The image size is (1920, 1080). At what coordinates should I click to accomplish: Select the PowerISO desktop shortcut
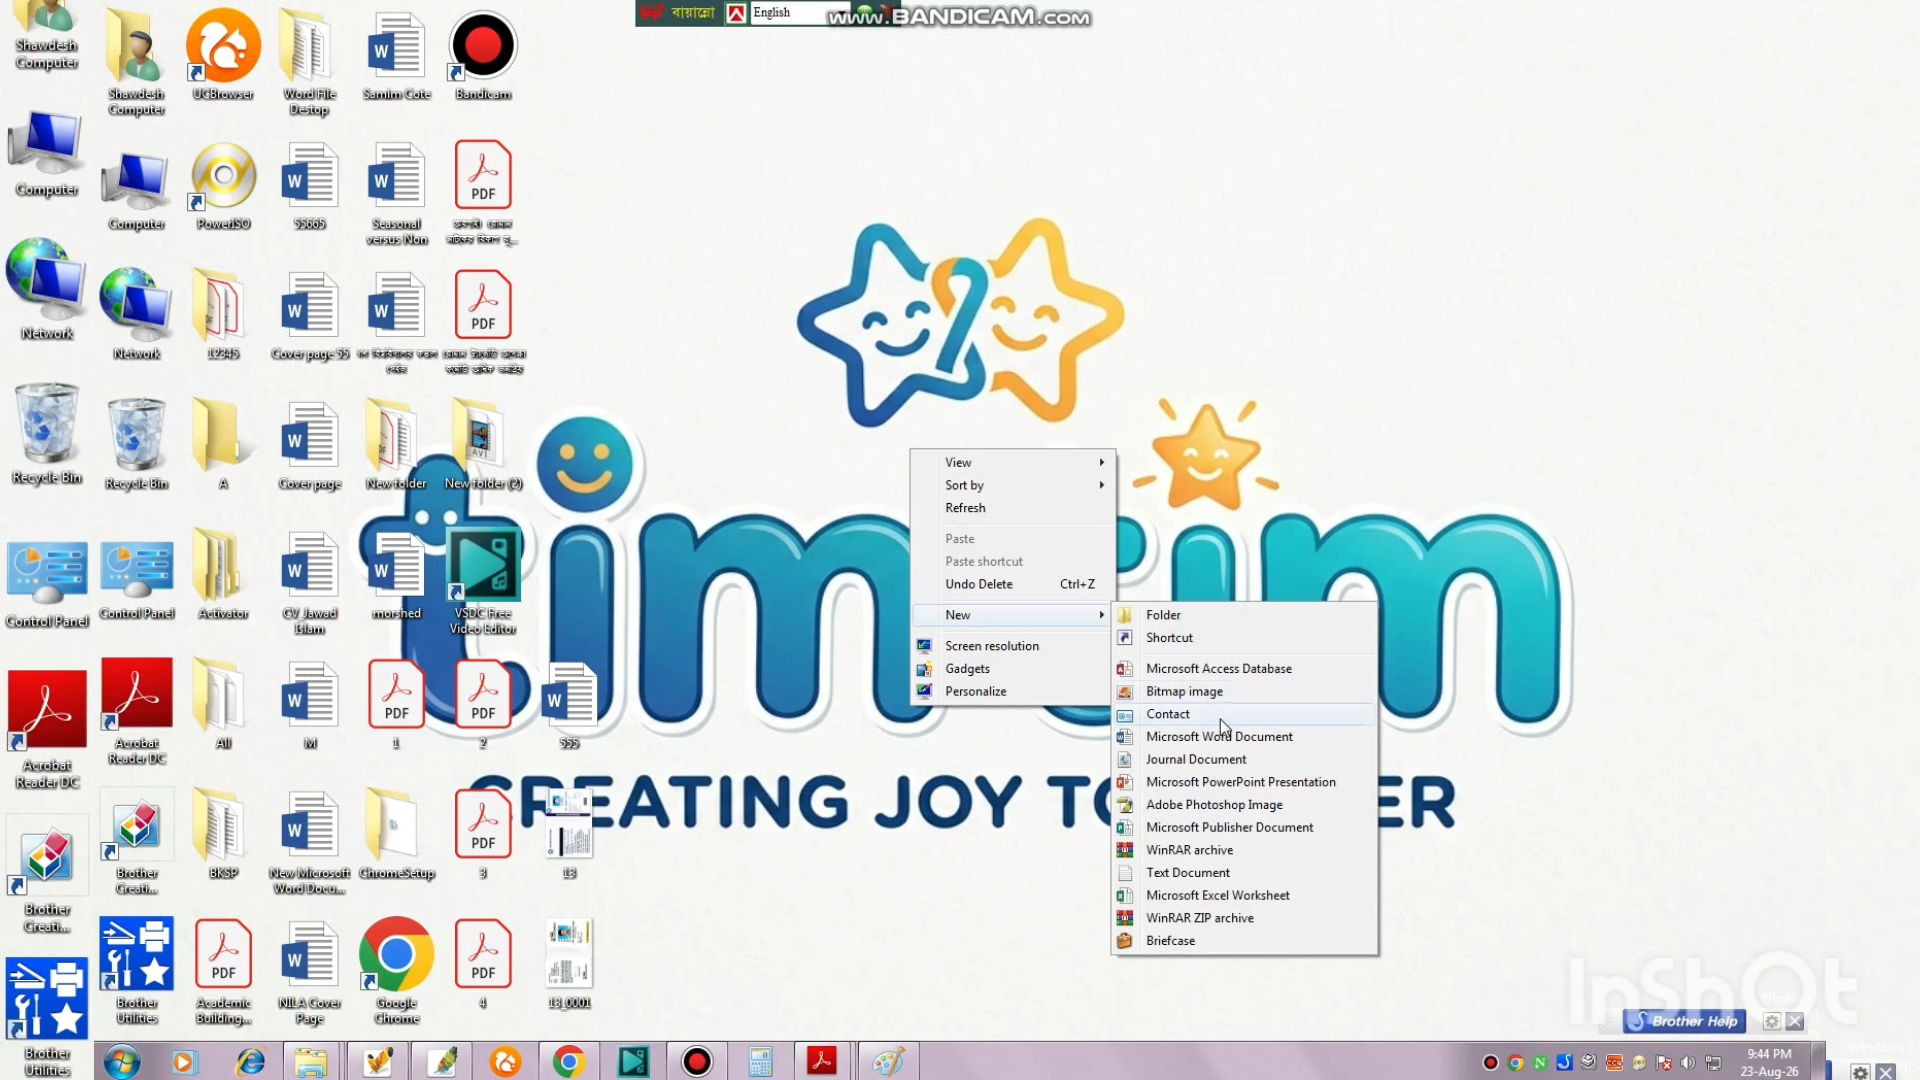(223, 186)
